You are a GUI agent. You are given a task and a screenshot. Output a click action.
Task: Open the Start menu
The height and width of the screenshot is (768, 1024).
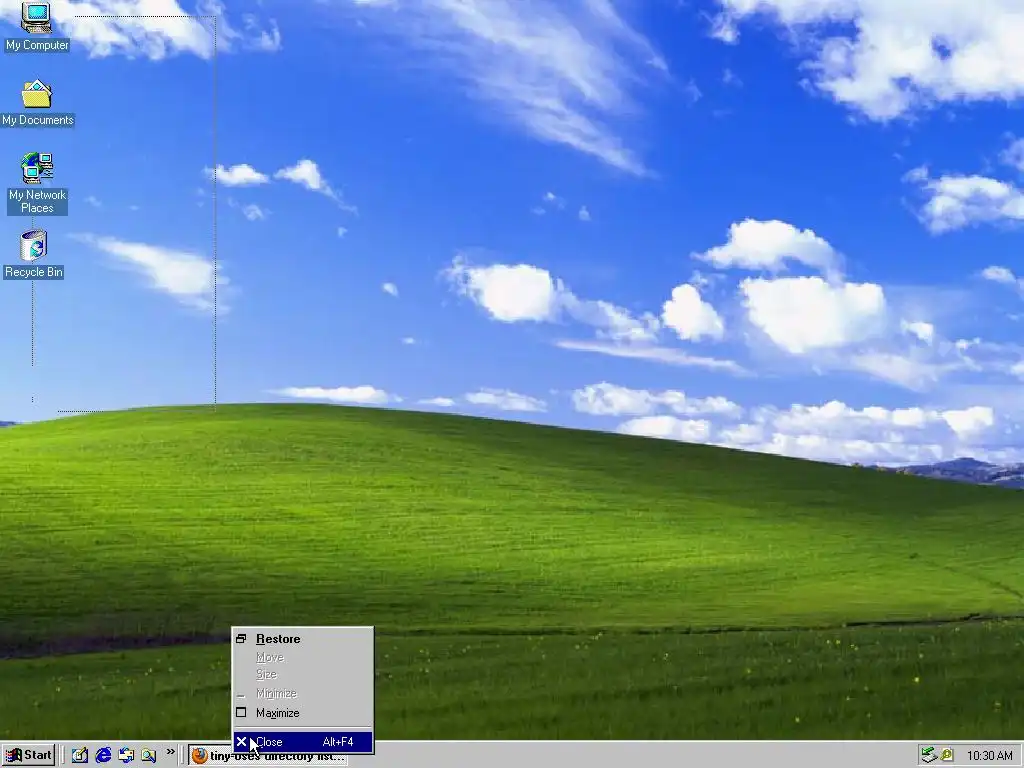tap(28, 756)
